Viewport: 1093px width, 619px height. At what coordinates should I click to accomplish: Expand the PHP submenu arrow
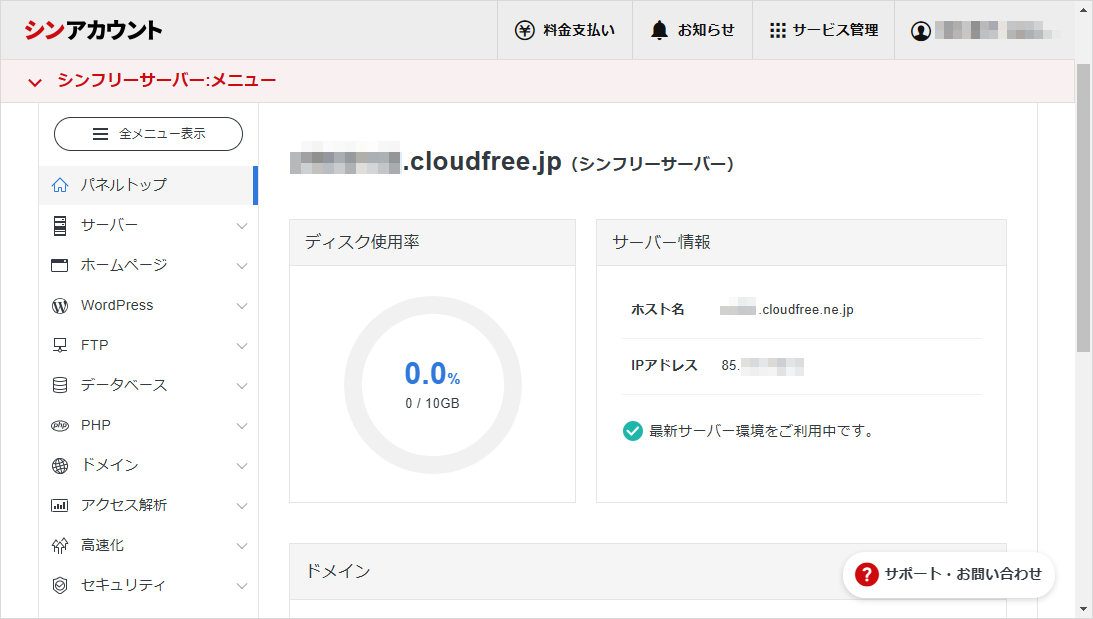[241, 426]
